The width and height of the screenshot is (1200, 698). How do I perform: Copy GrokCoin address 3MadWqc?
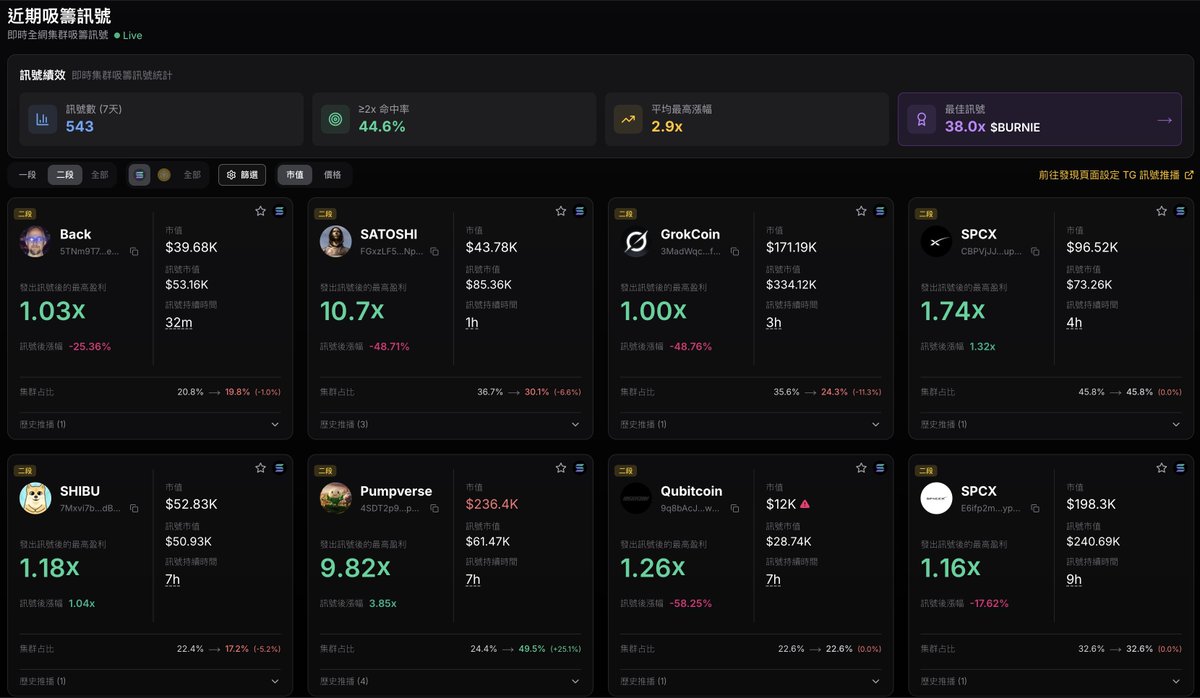click(x=735, y=252)
